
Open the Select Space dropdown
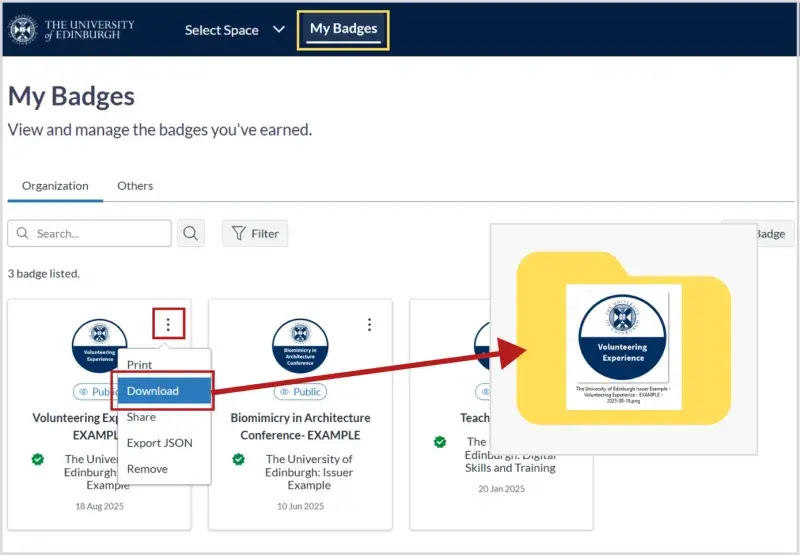(x=235, y=30)
